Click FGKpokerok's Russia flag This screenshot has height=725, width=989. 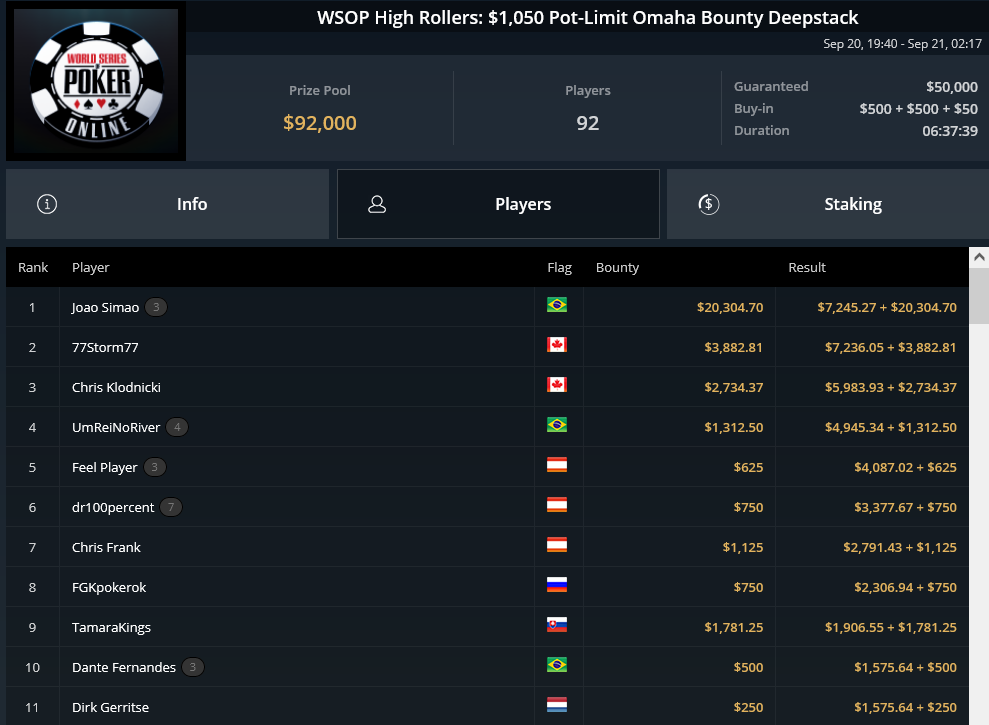coord(557,584)
